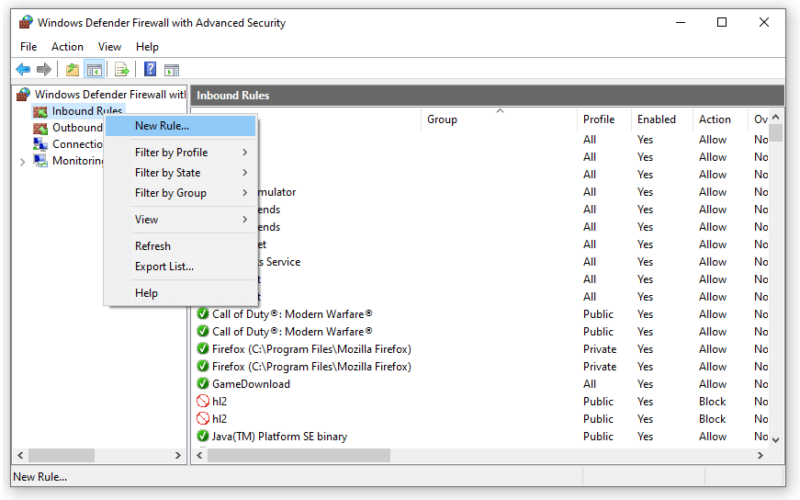This screenshot has height=500, width=800.
Task: Select the Java(TM) Platform SE binary rule
Action: pyautogui.click(x=482, y=436)
